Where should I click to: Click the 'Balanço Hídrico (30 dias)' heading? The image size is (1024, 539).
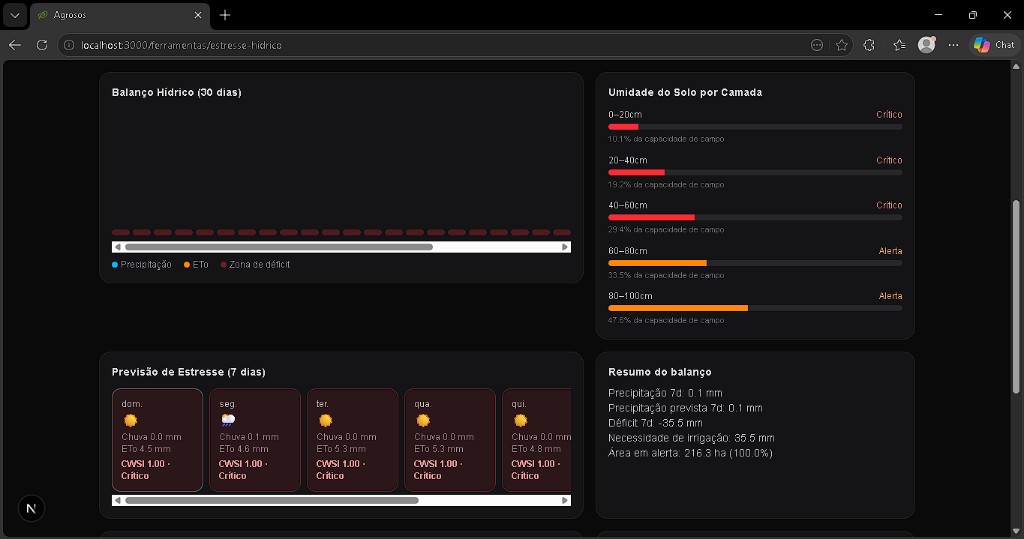pos(176,92)
